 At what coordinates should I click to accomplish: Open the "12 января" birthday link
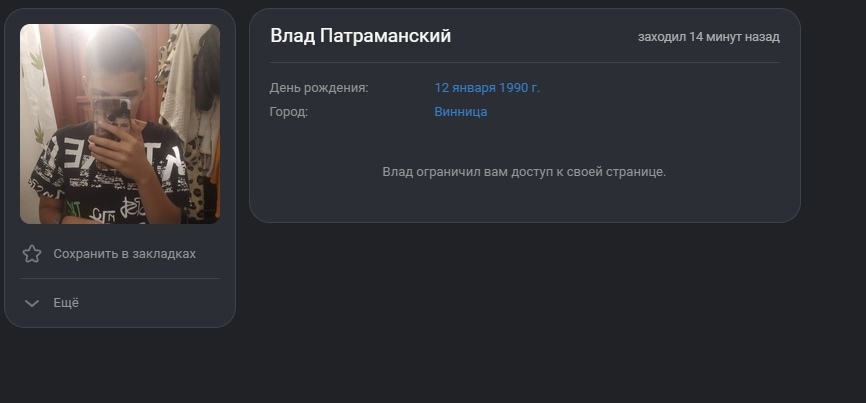pos(465,88)
